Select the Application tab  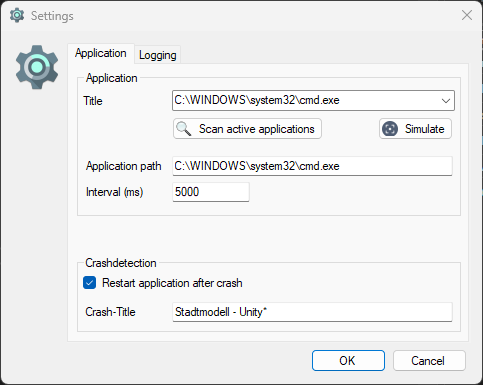click(101, 53)
